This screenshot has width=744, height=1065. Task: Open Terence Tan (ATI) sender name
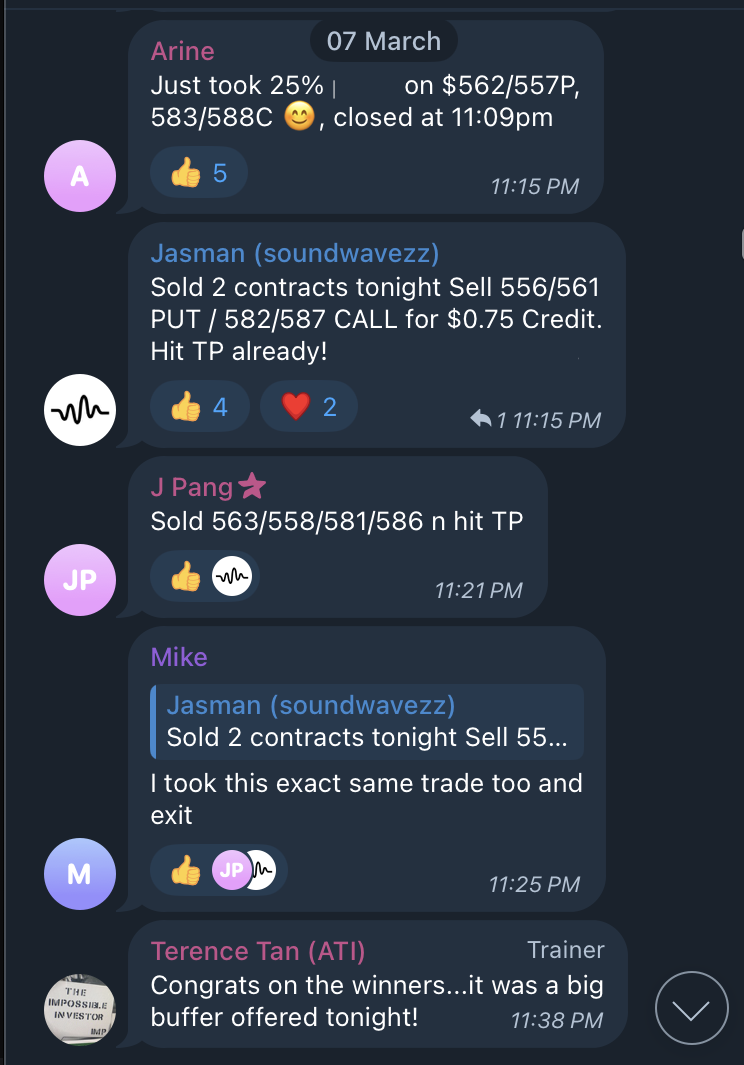pyautogui.click(x=257, y=951)
